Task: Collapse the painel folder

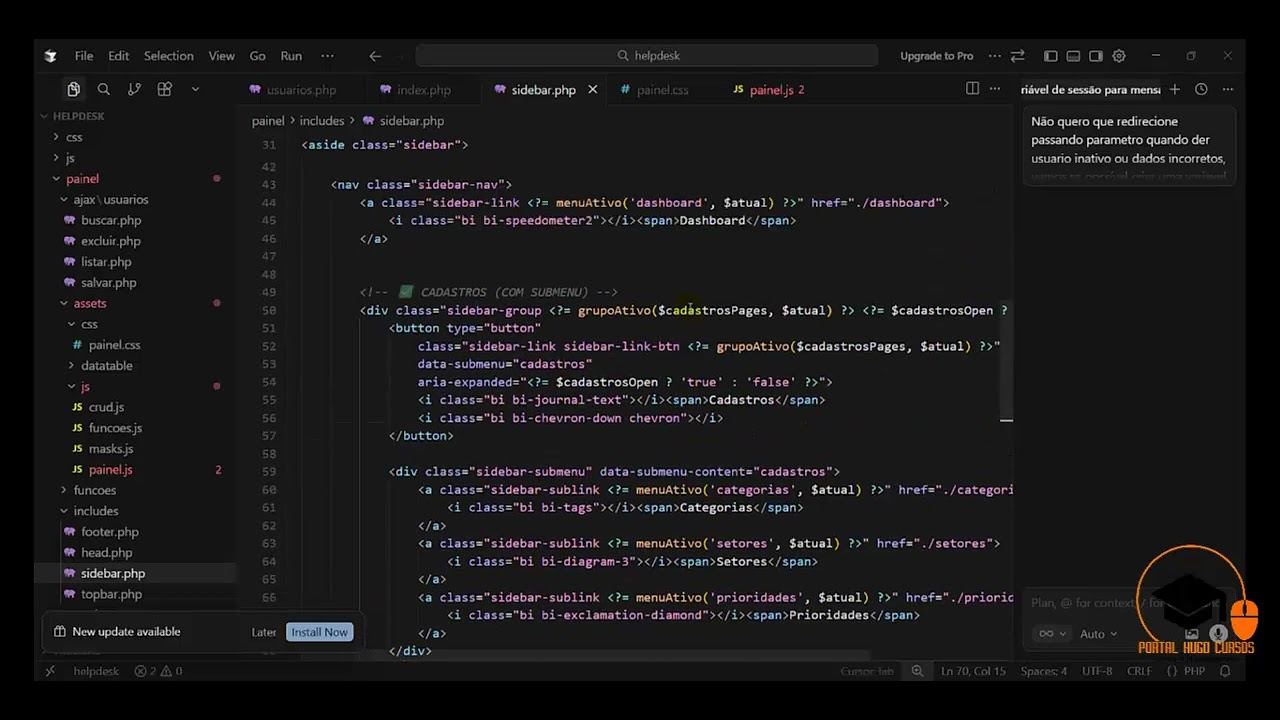Action: [82, 179]
